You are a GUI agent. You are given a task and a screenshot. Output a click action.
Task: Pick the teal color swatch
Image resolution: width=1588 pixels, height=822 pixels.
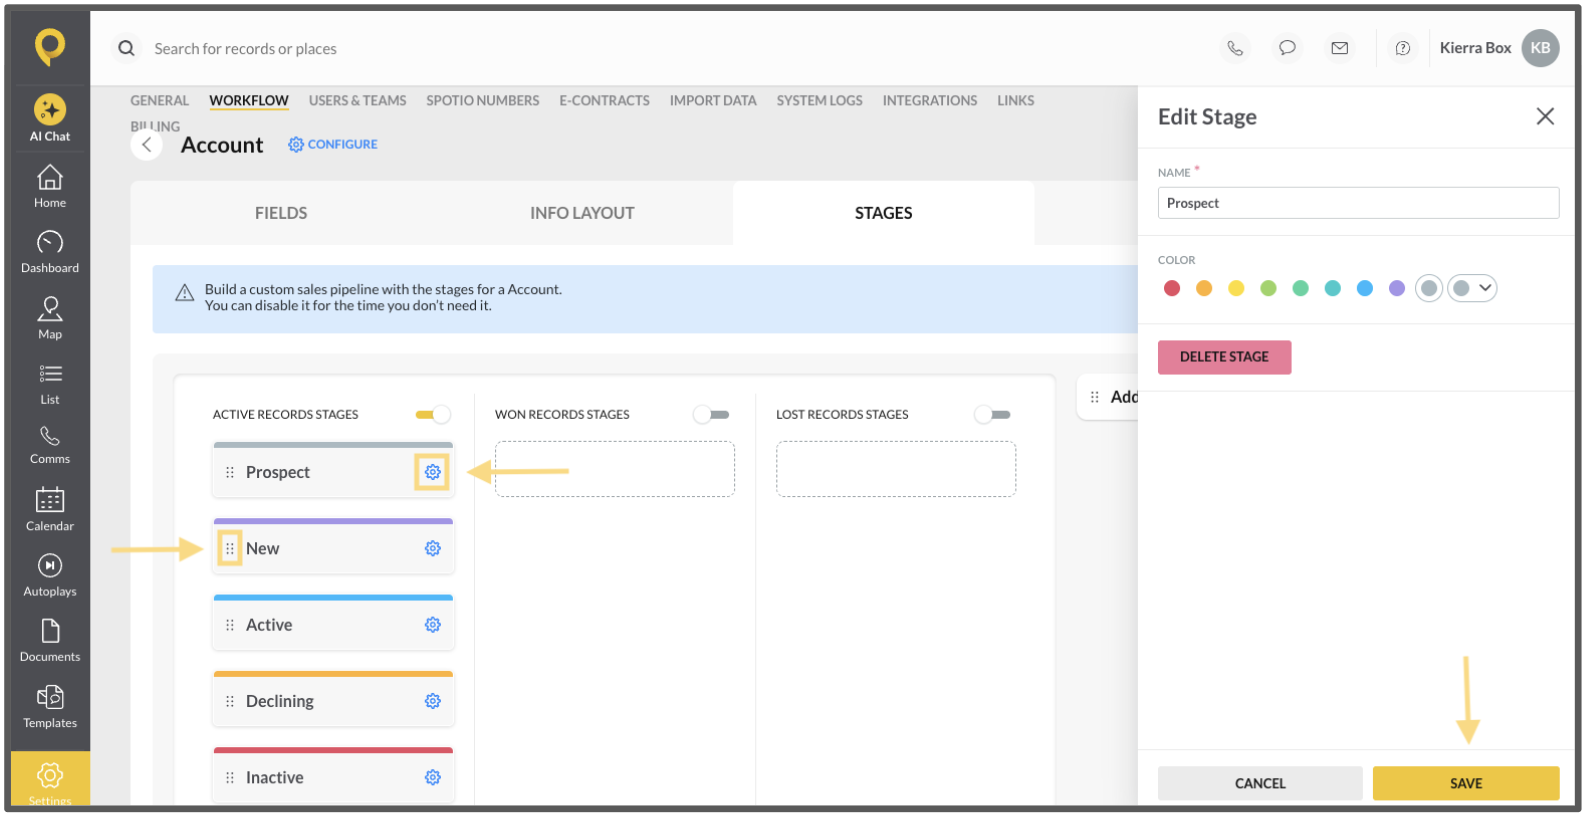tap(1333, 289)
